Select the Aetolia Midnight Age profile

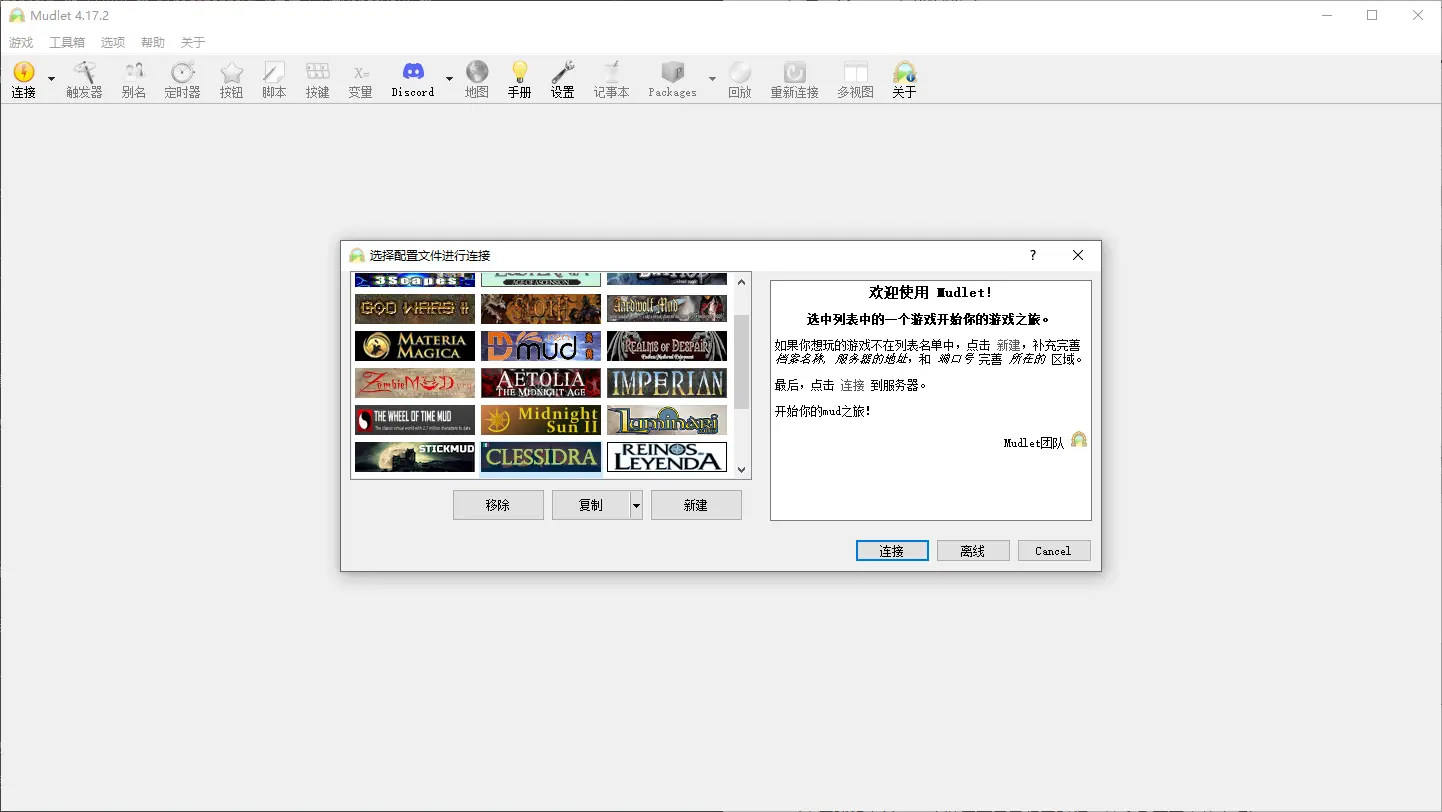(541, 383)
